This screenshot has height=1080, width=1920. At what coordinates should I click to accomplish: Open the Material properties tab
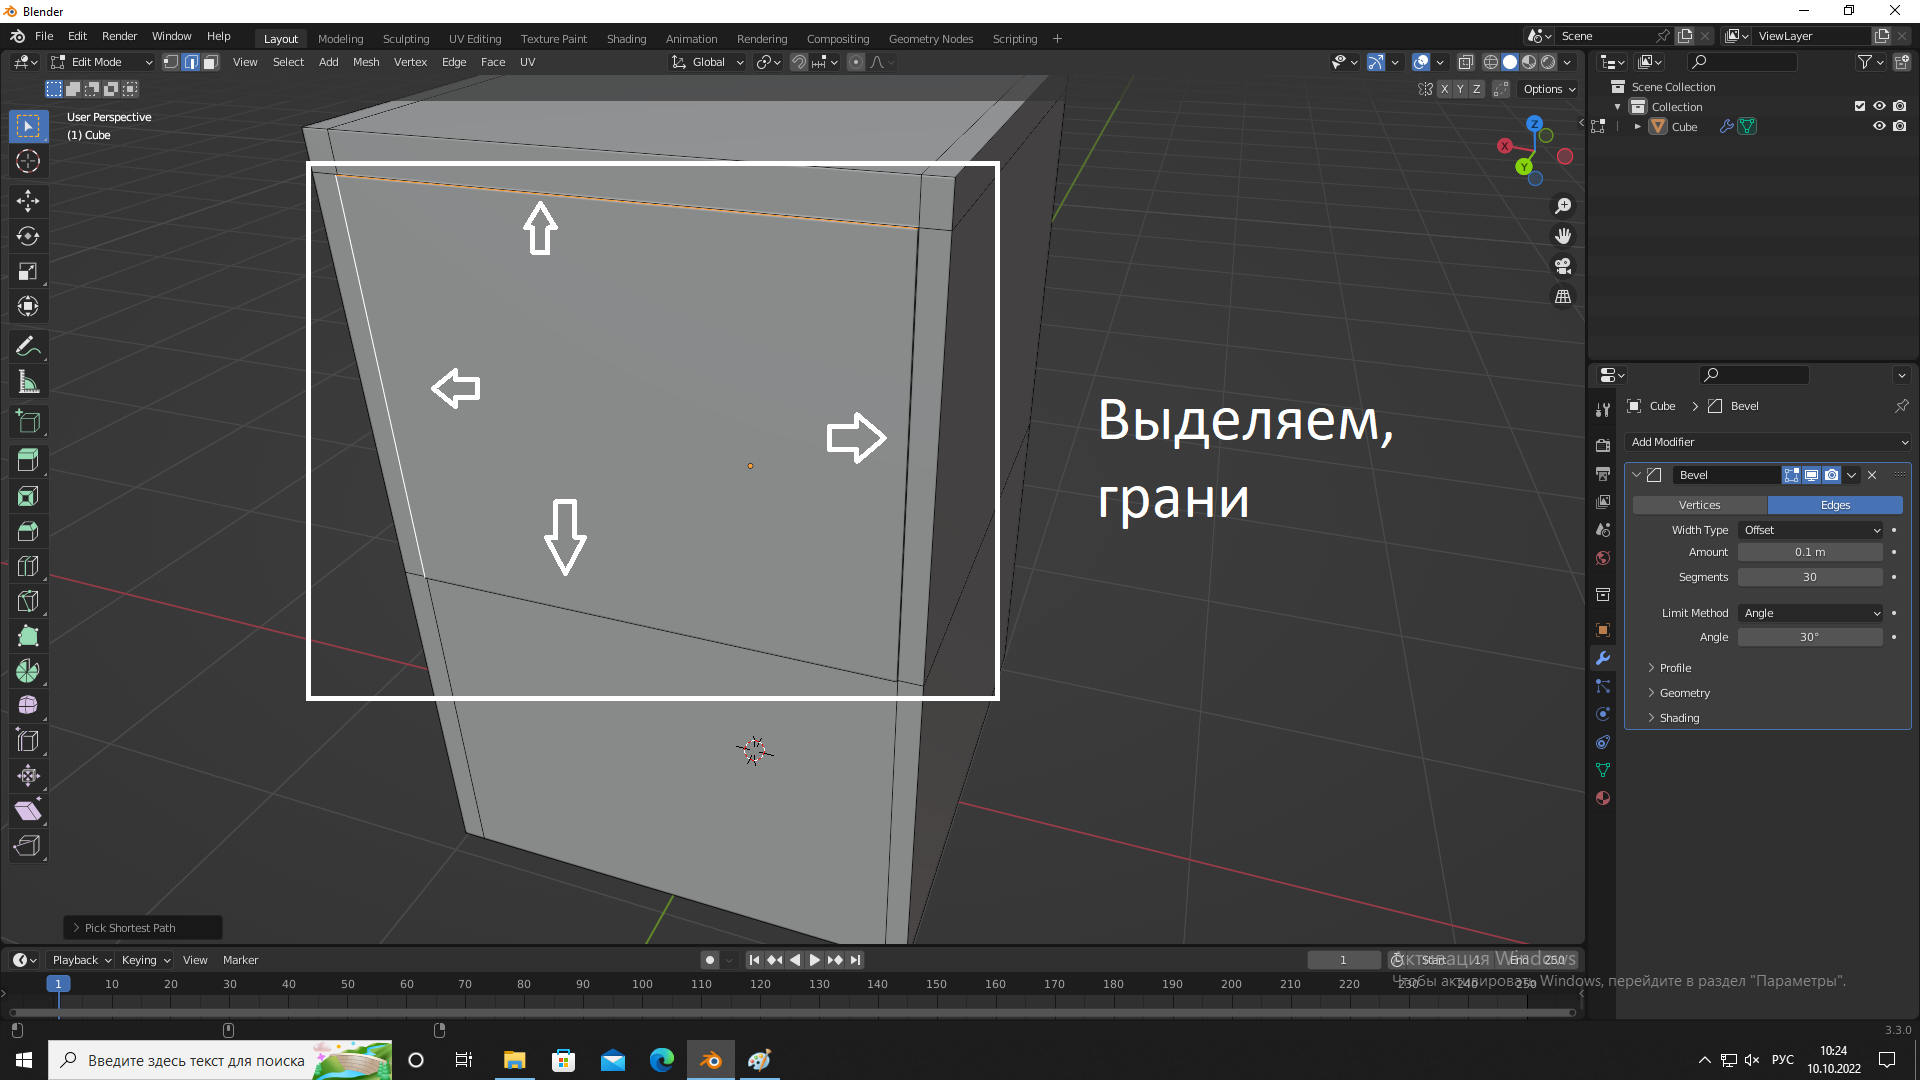pyautogui.click(x=1603, y=798)
